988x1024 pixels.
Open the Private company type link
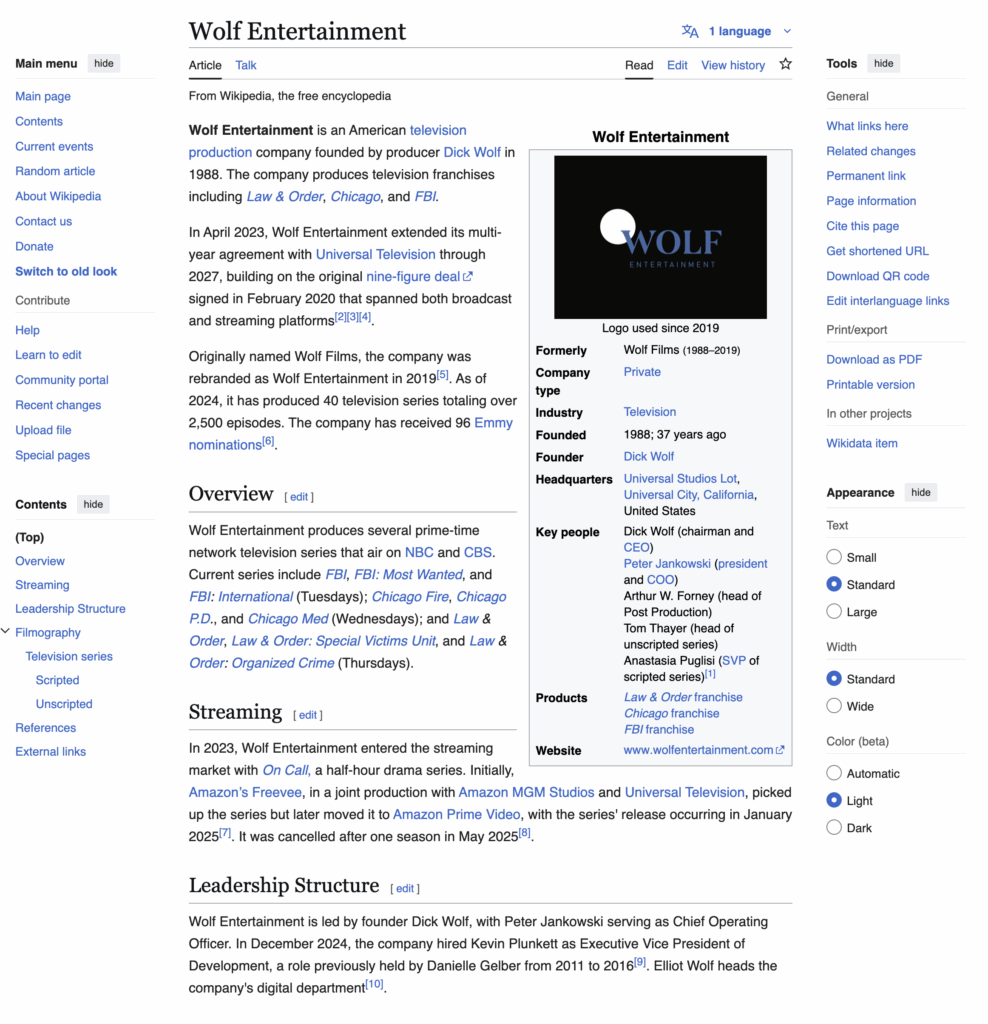pyautogui.click(x=642, y=372)
